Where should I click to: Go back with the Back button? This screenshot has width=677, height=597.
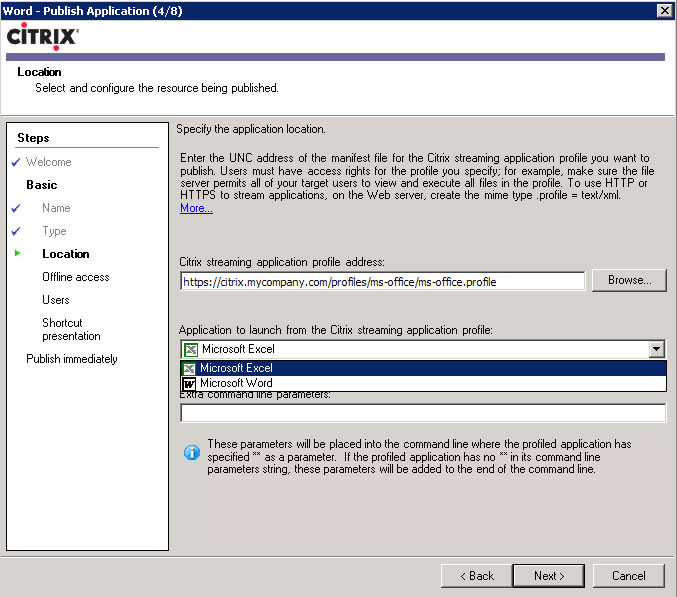point(477,576)
